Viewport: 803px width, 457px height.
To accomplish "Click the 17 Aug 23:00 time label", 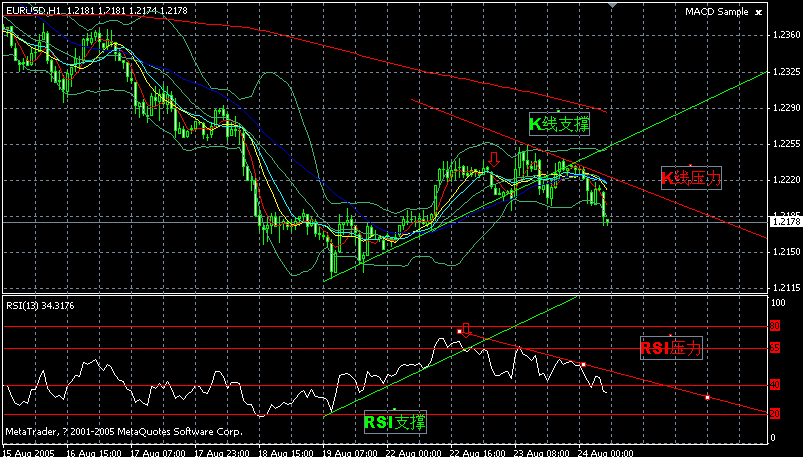I will coord(222,453).
